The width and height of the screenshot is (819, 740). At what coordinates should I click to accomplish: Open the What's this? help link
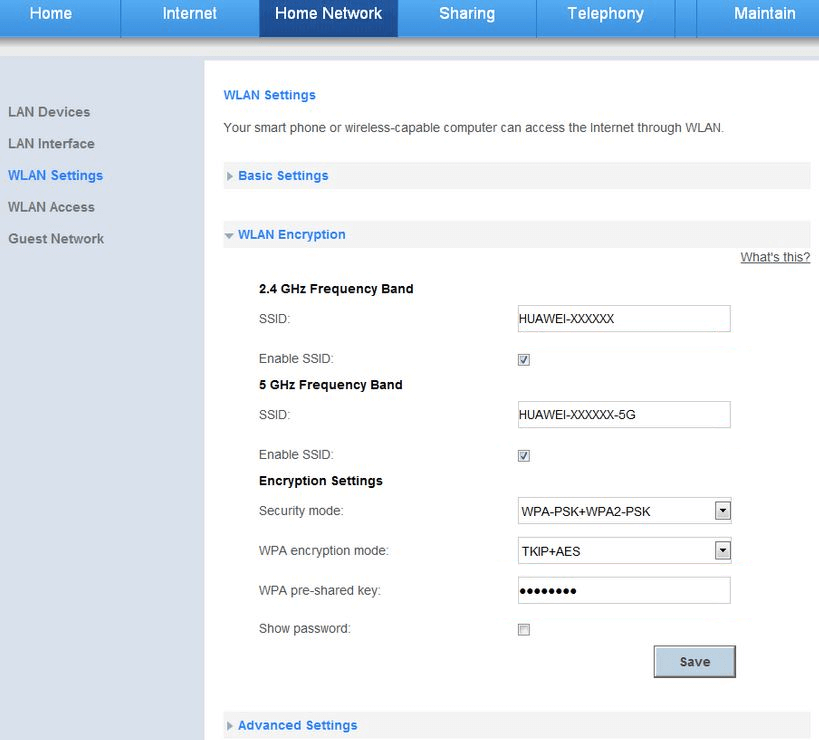[774, 258]
